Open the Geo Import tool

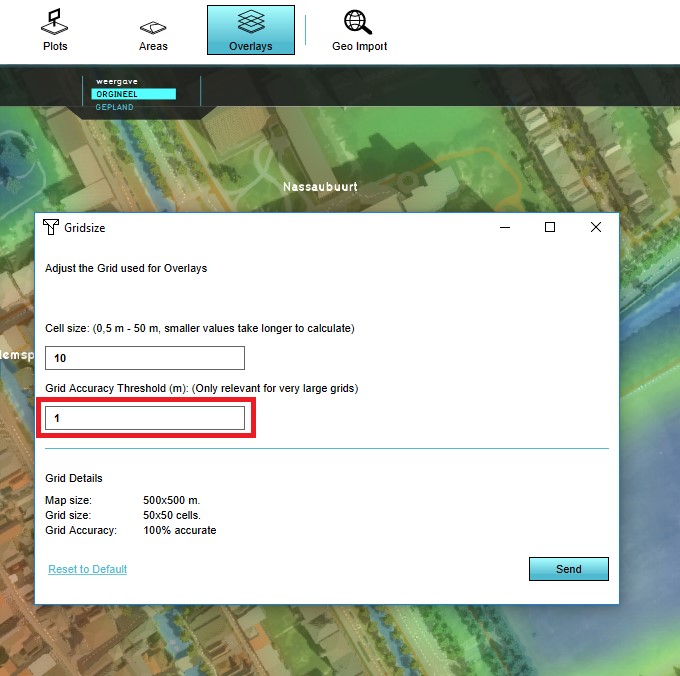359,29
